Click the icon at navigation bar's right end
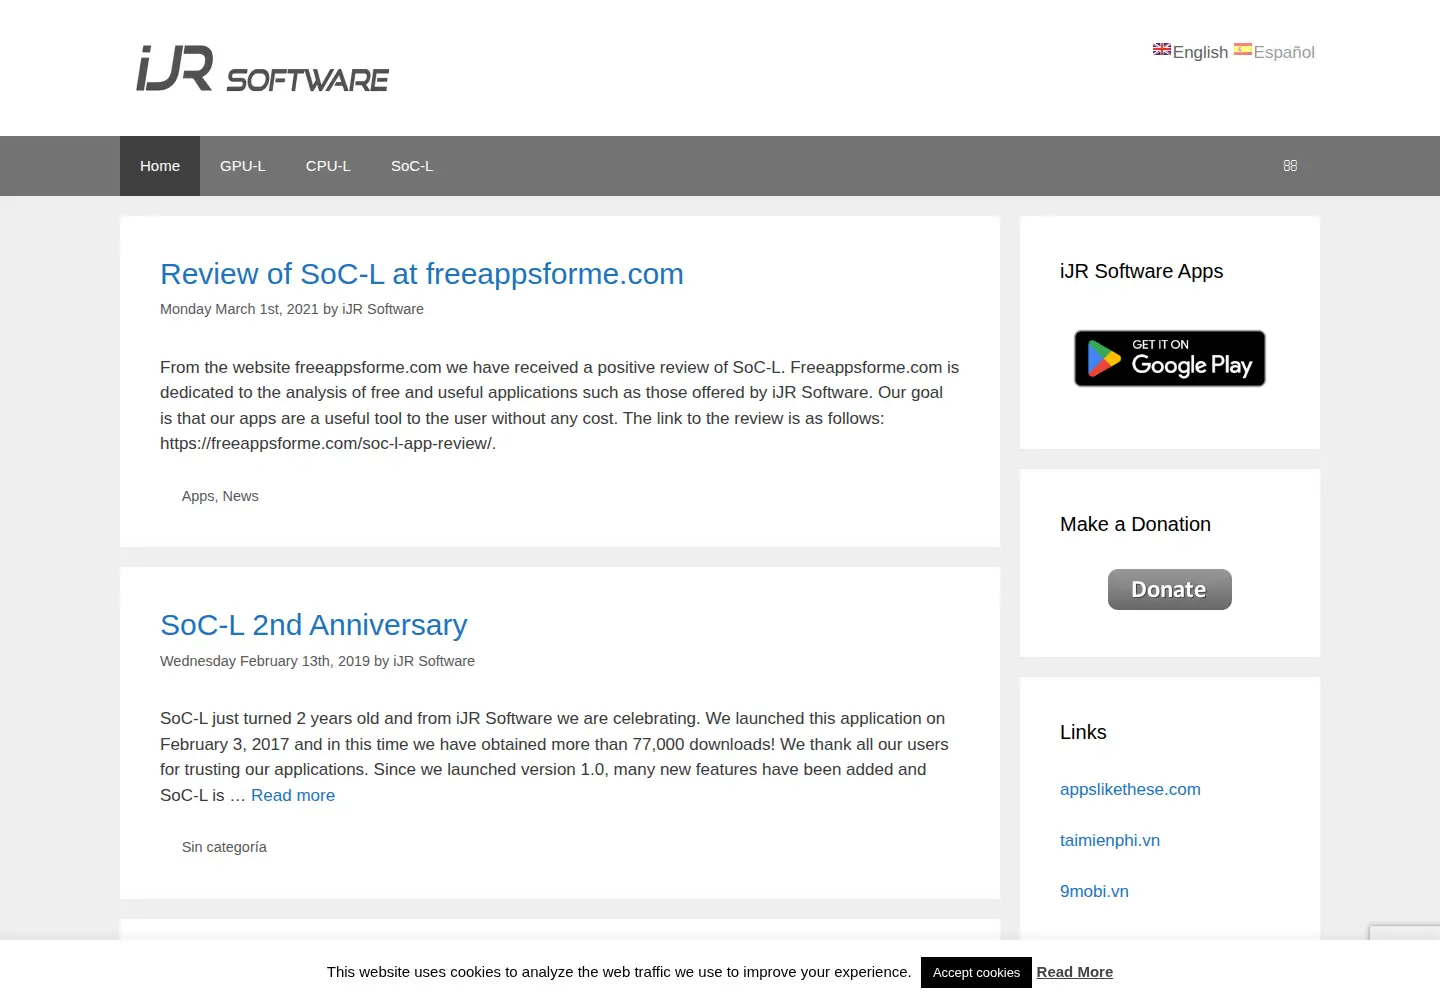Image resolution: width=1440 pixels, height=1000 pixels. click(1290, 166)
